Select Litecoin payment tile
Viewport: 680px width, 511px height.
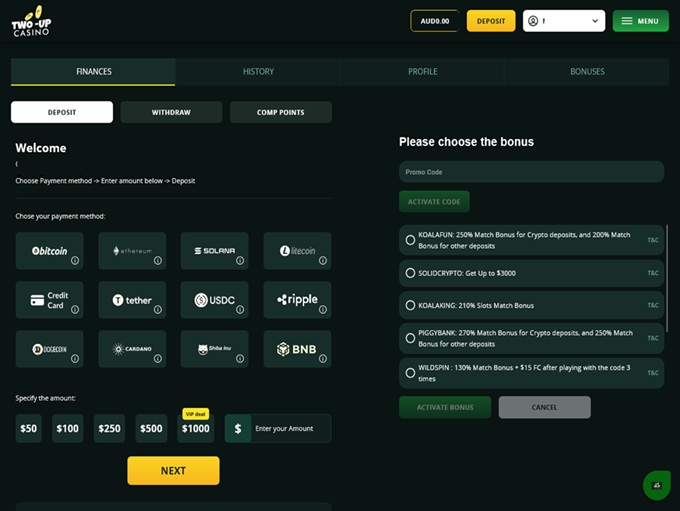click(x=297, y=251)
